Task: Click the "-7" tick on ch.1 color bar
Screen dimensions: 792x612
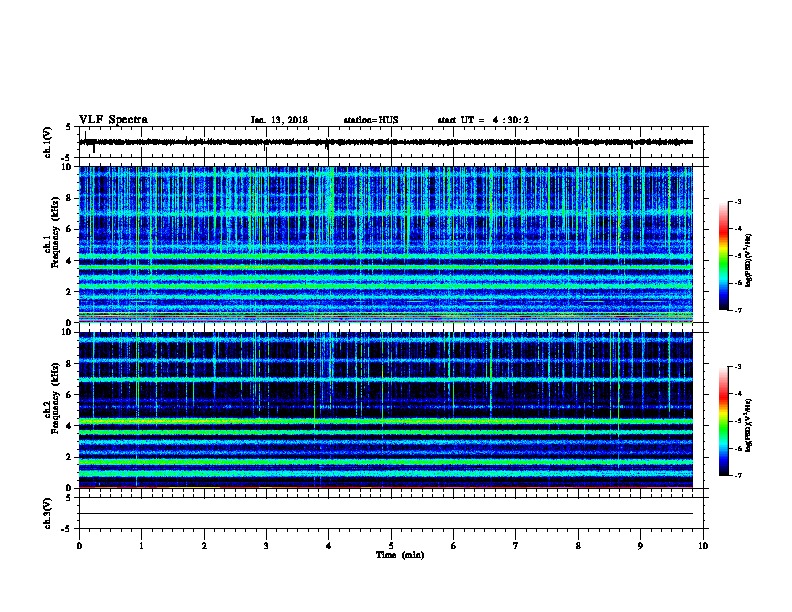Action: [x=738, y=310]
